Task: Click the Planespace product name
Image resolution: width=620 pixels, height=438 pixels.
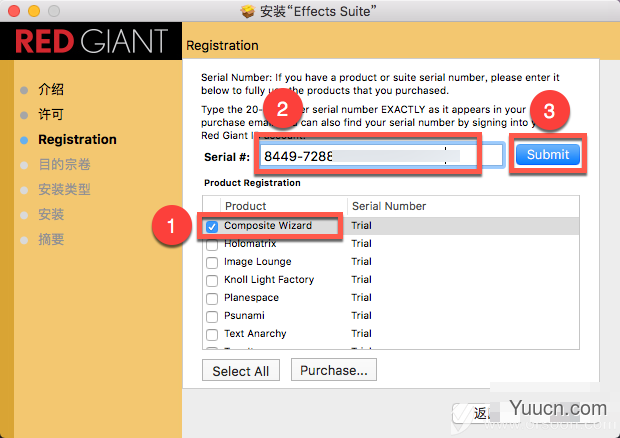Action: click(x=251, y=297)
